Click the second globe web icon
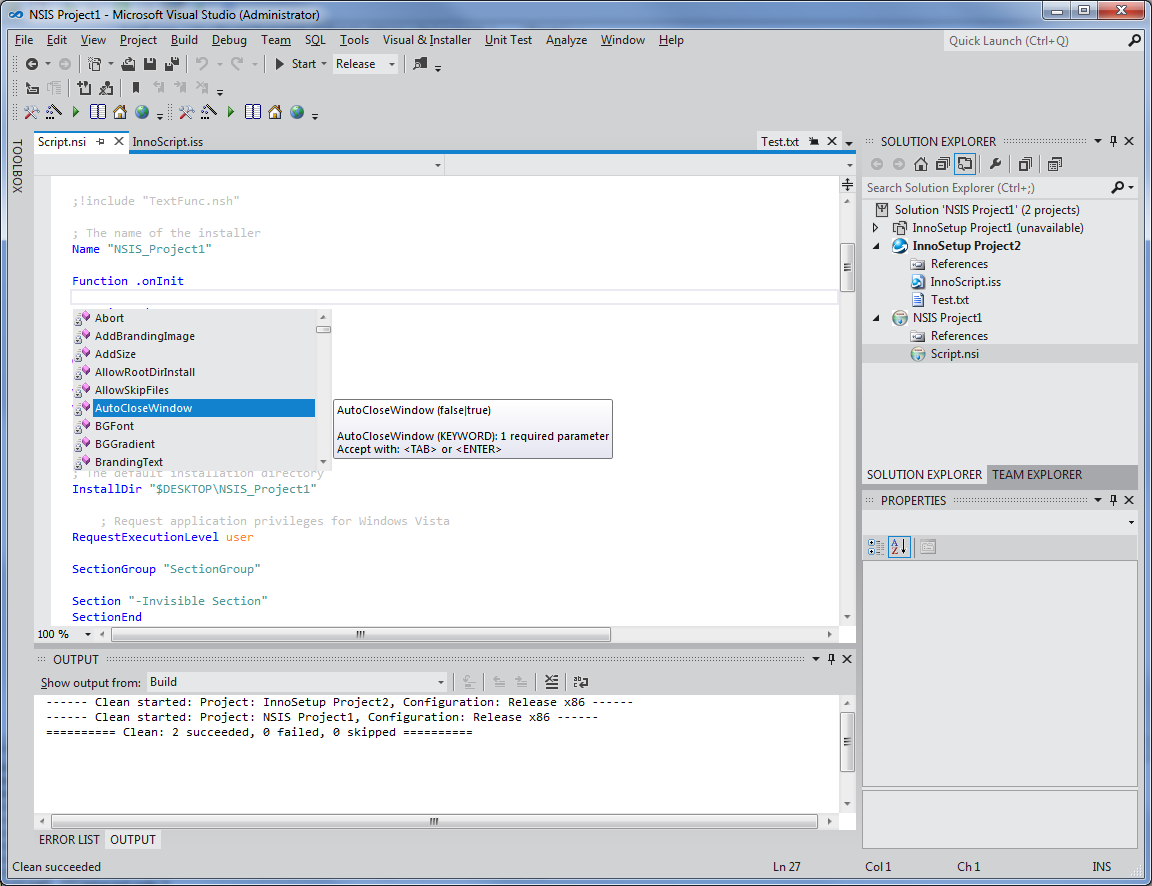This screenshot has width=1152, height=886. coord(297,112)
